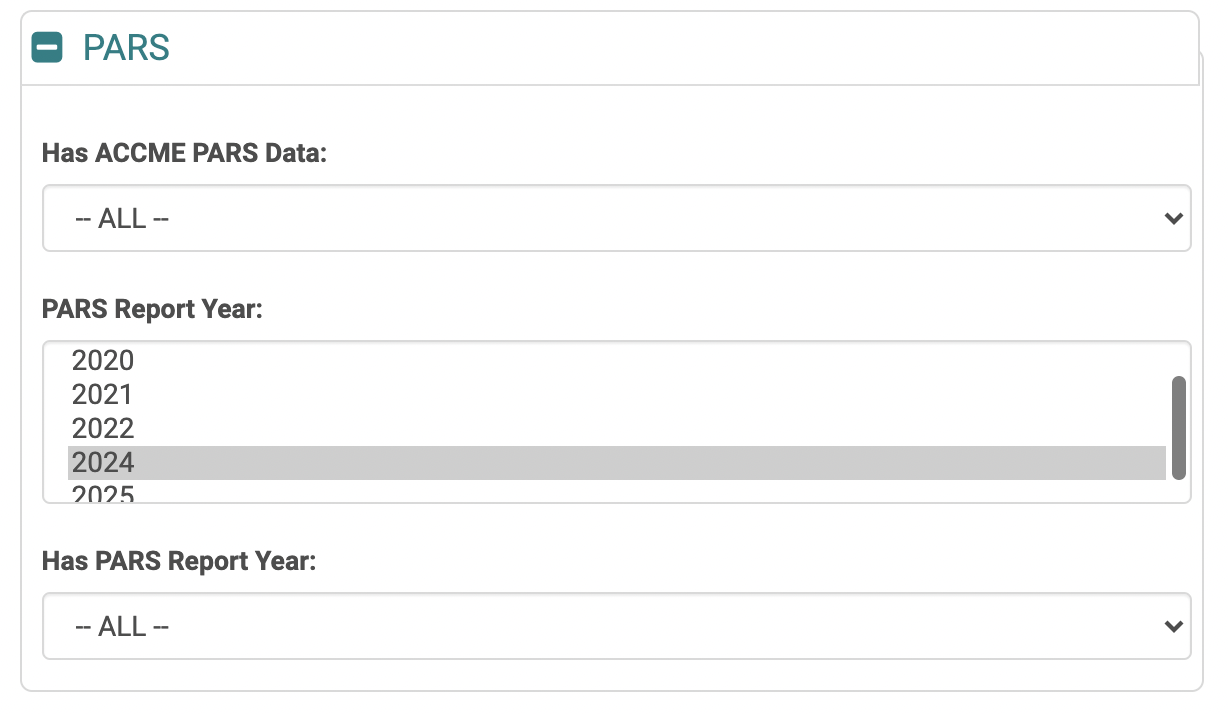Choose 2021 from the report year list
1228x714 pixels.
[102, 394]
